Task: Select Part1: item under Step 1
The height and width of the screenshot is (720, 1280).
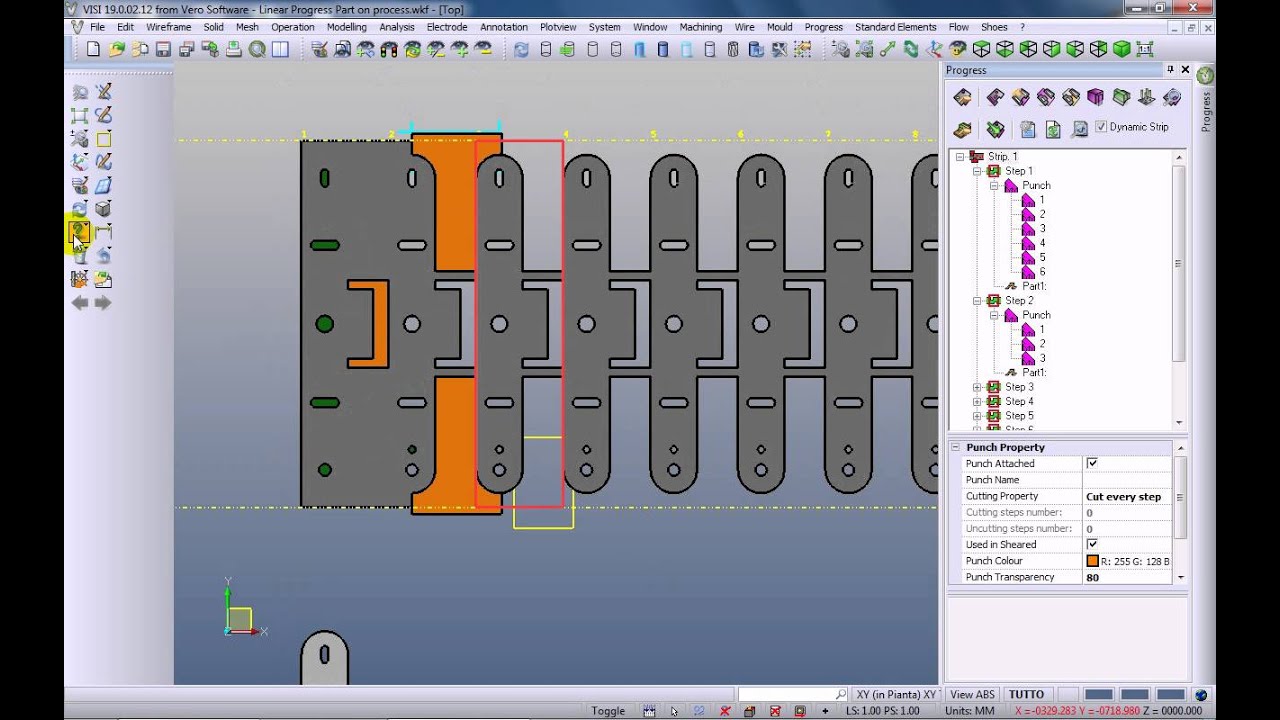Action: pyautogui.click(x=1034, y=286)
